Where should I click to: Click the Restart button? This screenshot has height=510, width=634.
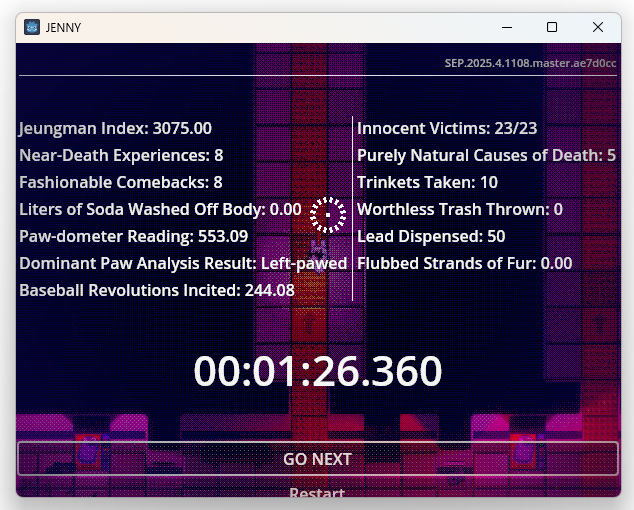(317, 492)
